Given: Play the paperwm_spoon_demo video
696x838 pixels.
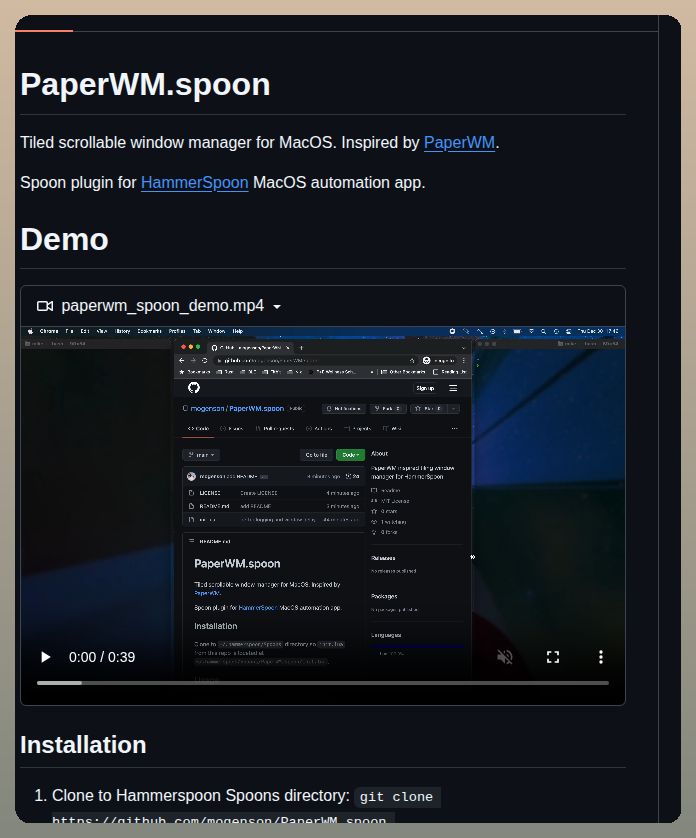Looking at the screenshot, I should pyautogui.click(x=46, y=657).
